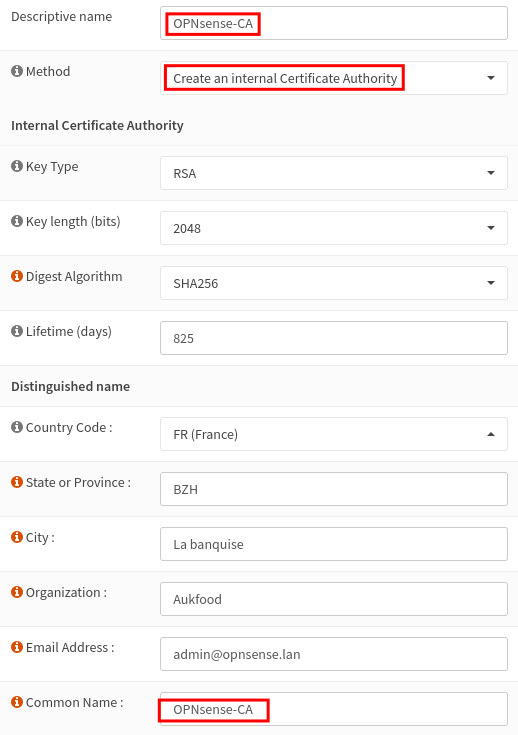The image size is (518, 735).
Task: Open the SHA256 Digest Algorithm dropdown
Action: 334,283
